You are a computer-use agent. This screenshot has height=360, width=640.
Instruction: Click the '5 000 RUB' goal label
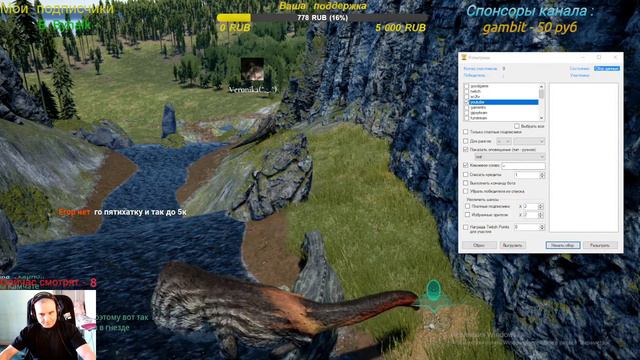400,28
